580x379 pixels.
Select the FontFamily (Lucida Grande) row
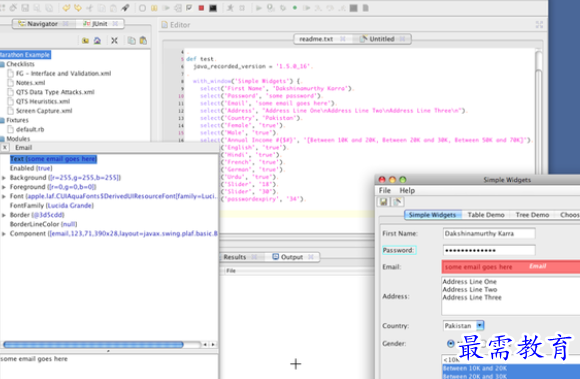point(51,206)
